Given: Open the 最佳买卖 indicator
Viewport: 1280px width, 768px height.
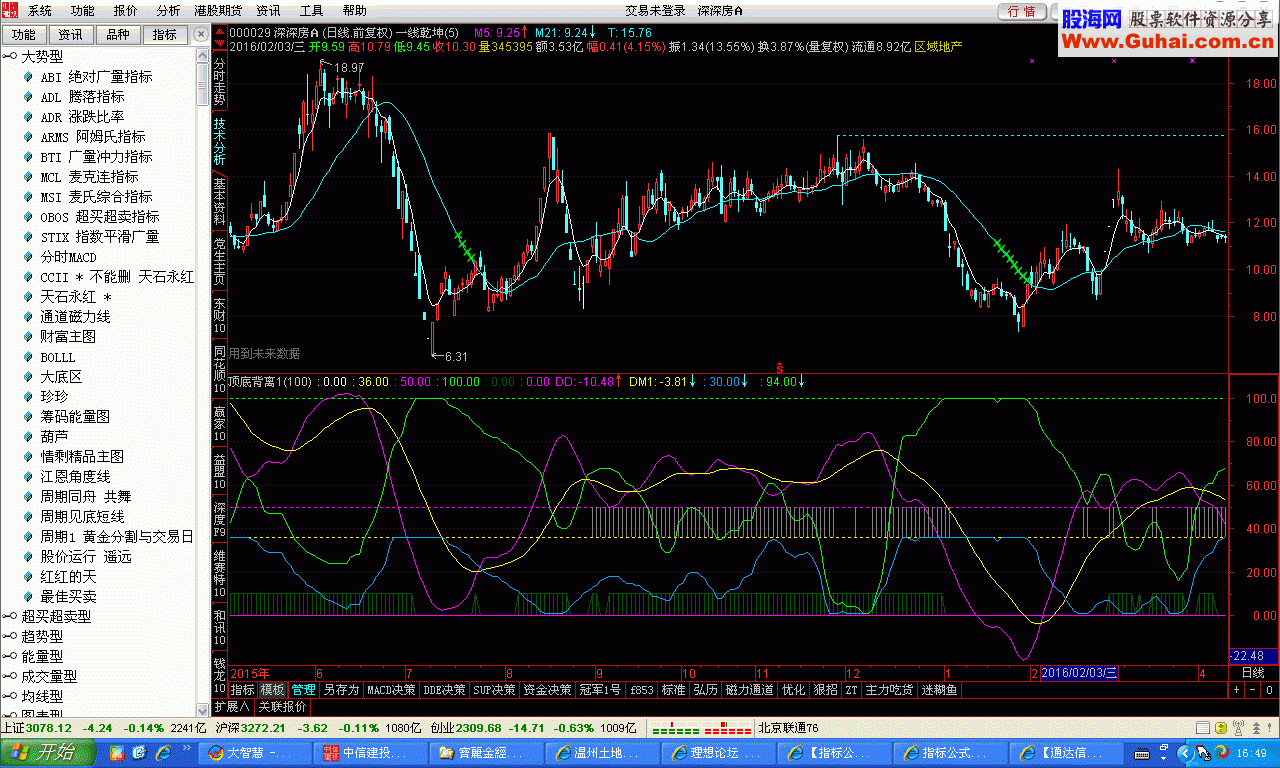Looking at the screenshot, I should [68, 597].
